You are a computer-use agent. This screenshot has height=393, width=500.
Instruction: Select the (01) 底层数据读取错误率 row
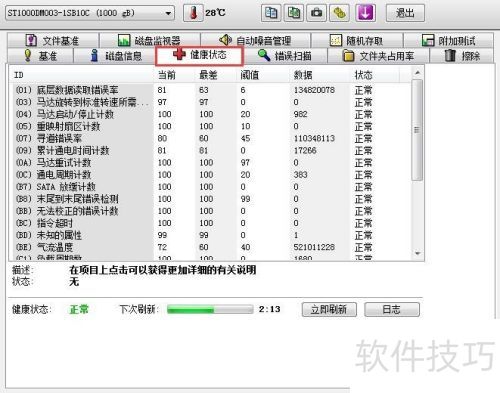(x=211, y=90)
